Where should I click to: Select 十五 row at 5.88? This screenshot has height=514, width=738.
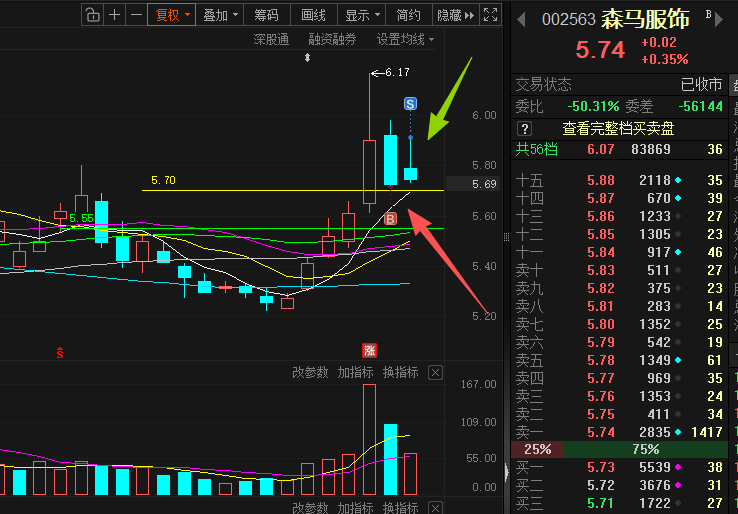[x=619, y=180]
